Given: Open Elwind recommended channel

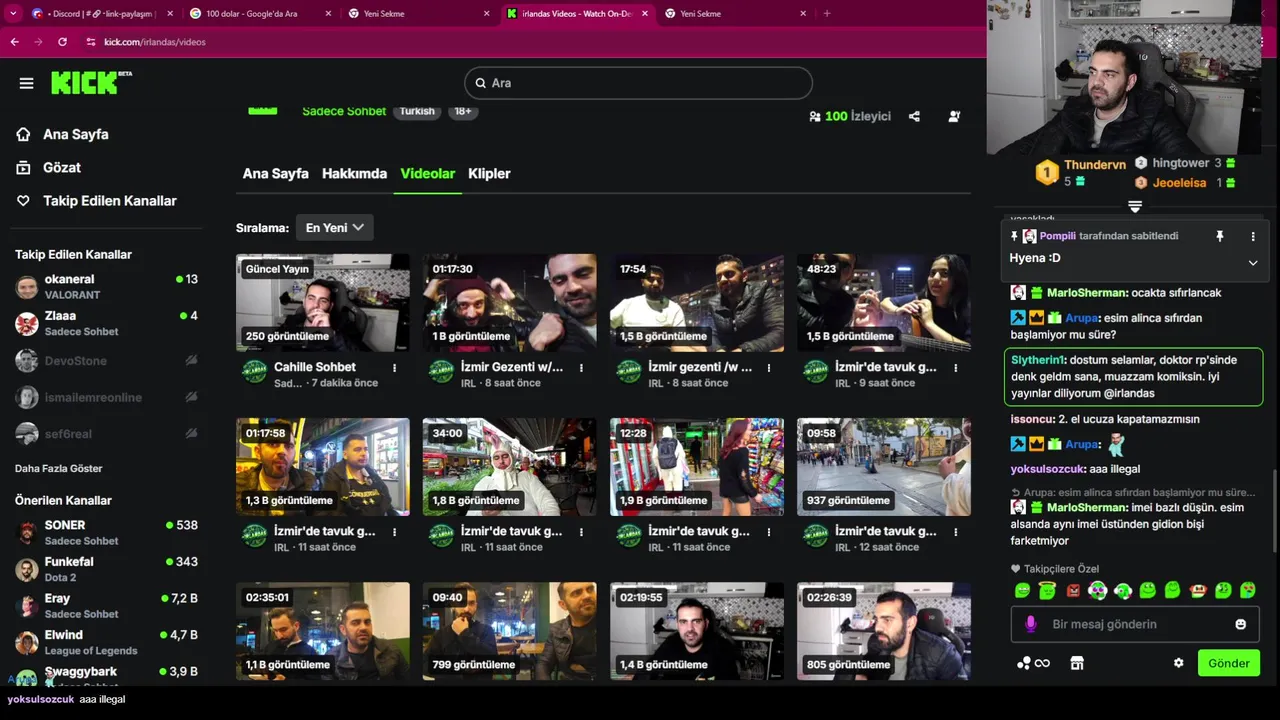Looking at the screenshot, I should [x=108, y=642].
